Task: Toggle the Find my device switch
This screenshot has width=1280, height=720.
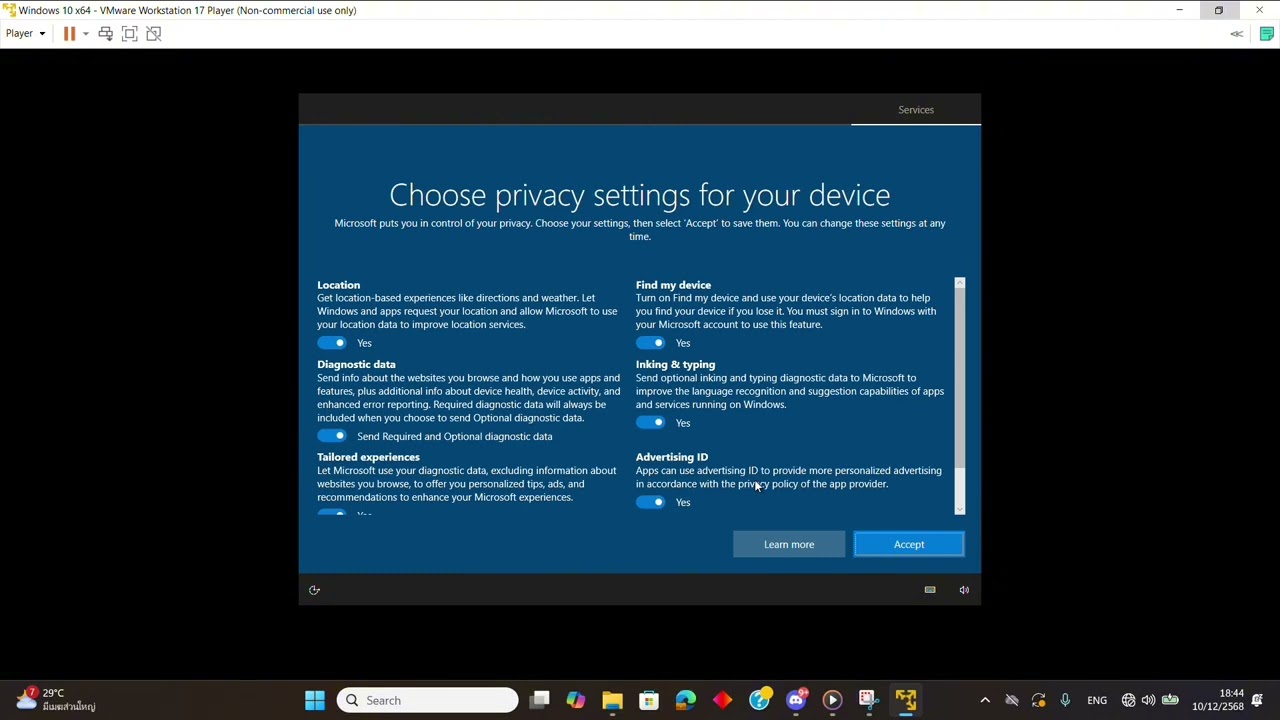Action: (x=650, y=343)
